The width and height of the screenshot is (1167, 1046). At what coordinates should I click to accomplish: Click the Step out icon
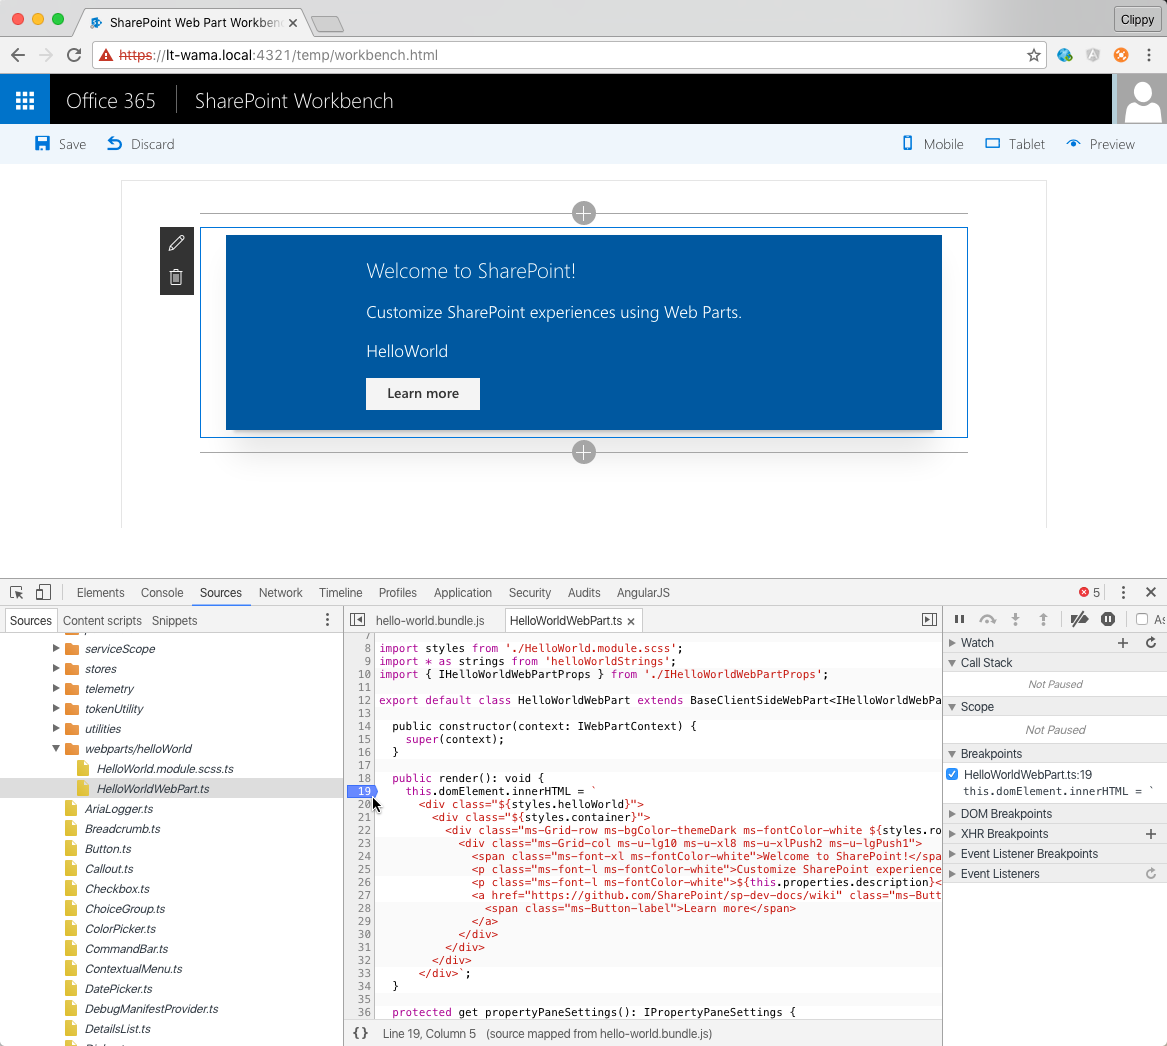[x=1043, y=619]
